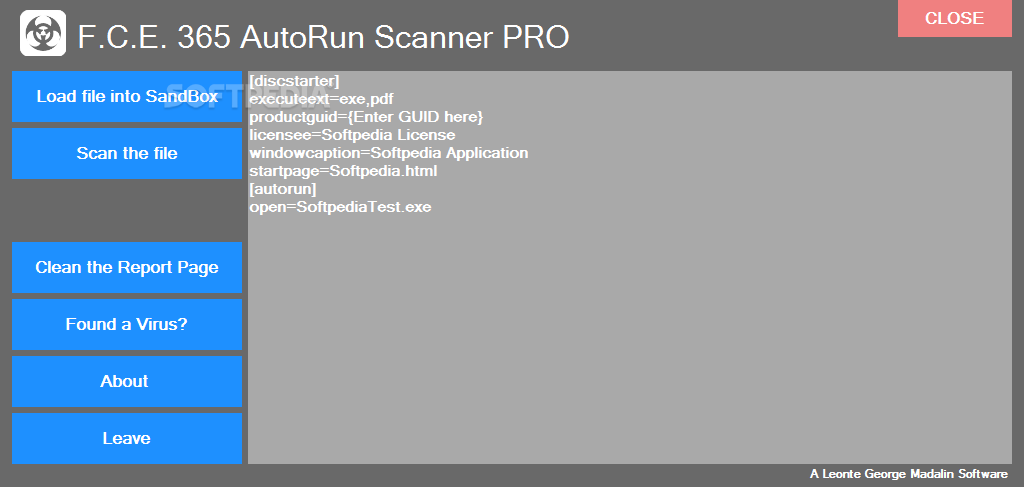Click the F.C.E. 365 AutoRun Scanner PRO title

(324, 37)
